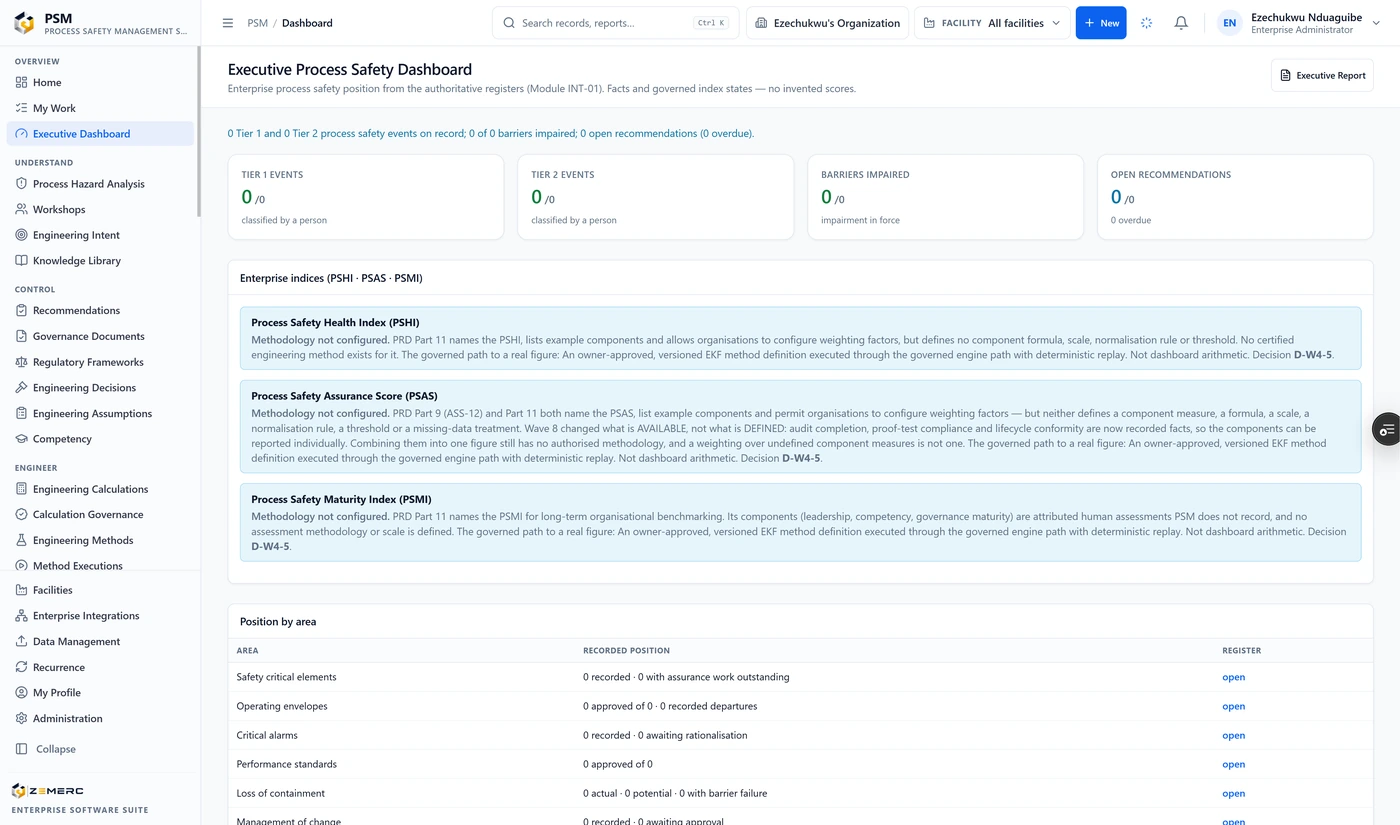The height and width of the screenshot is (825, 1400).
Task: Open Home from the sidebar
Action: tap(100, 82)
